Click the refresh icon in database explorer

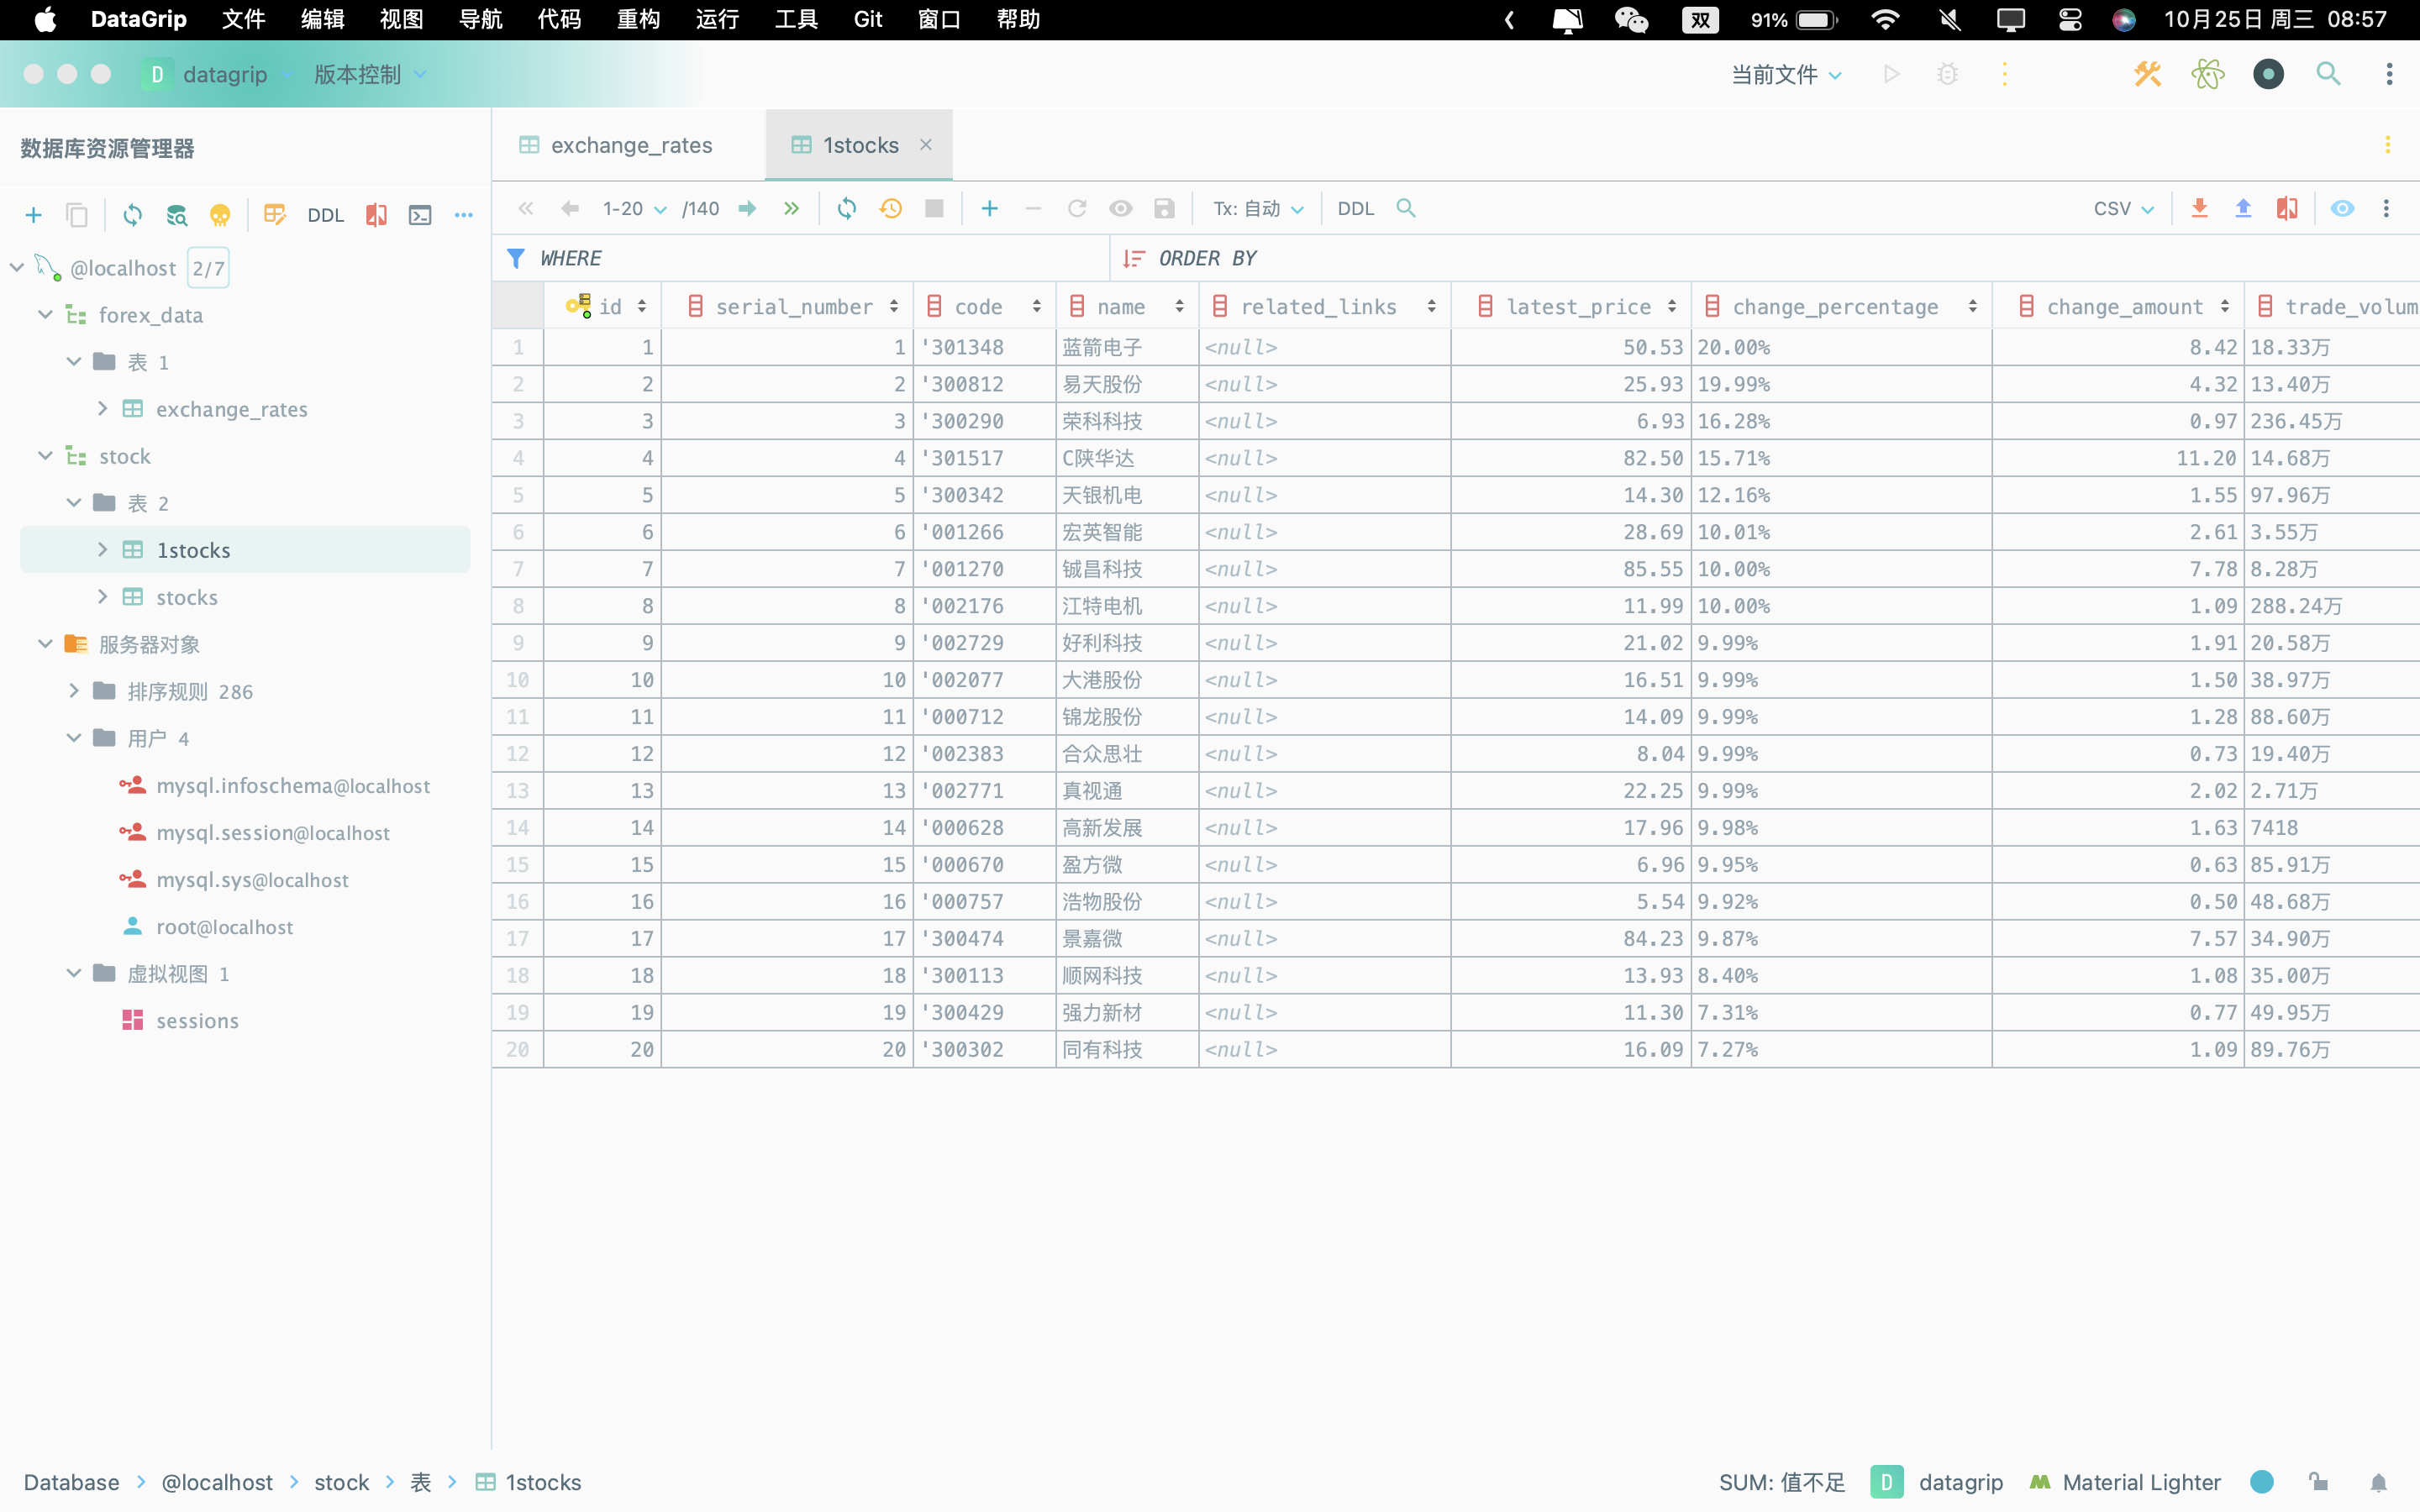coord(132,215)
